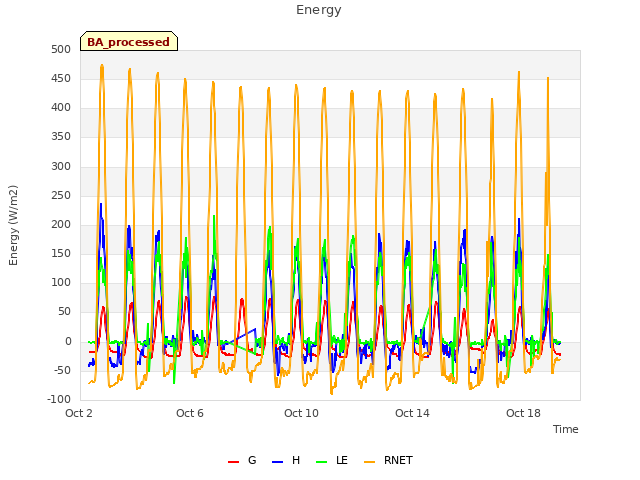The image size is (640, 480).
Task: Click the Energy chart title
Action: (318, 10)
